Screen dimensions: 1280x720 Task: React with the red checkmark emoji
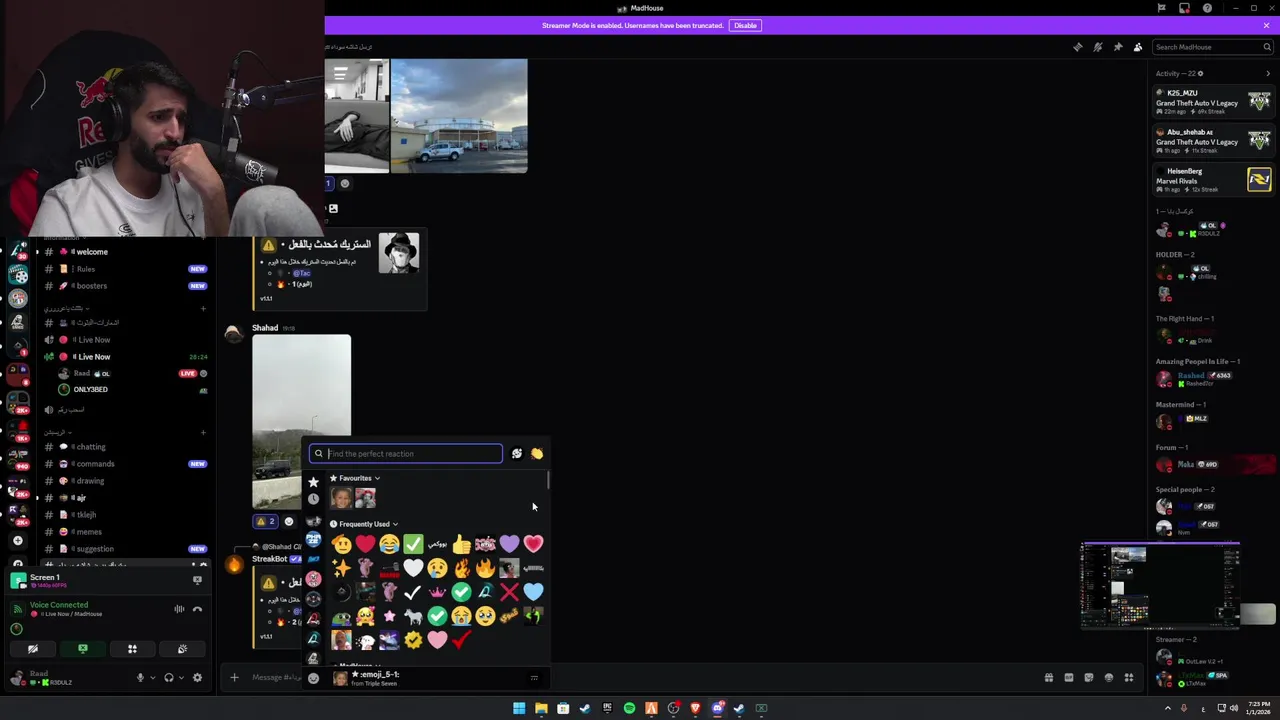461,640
